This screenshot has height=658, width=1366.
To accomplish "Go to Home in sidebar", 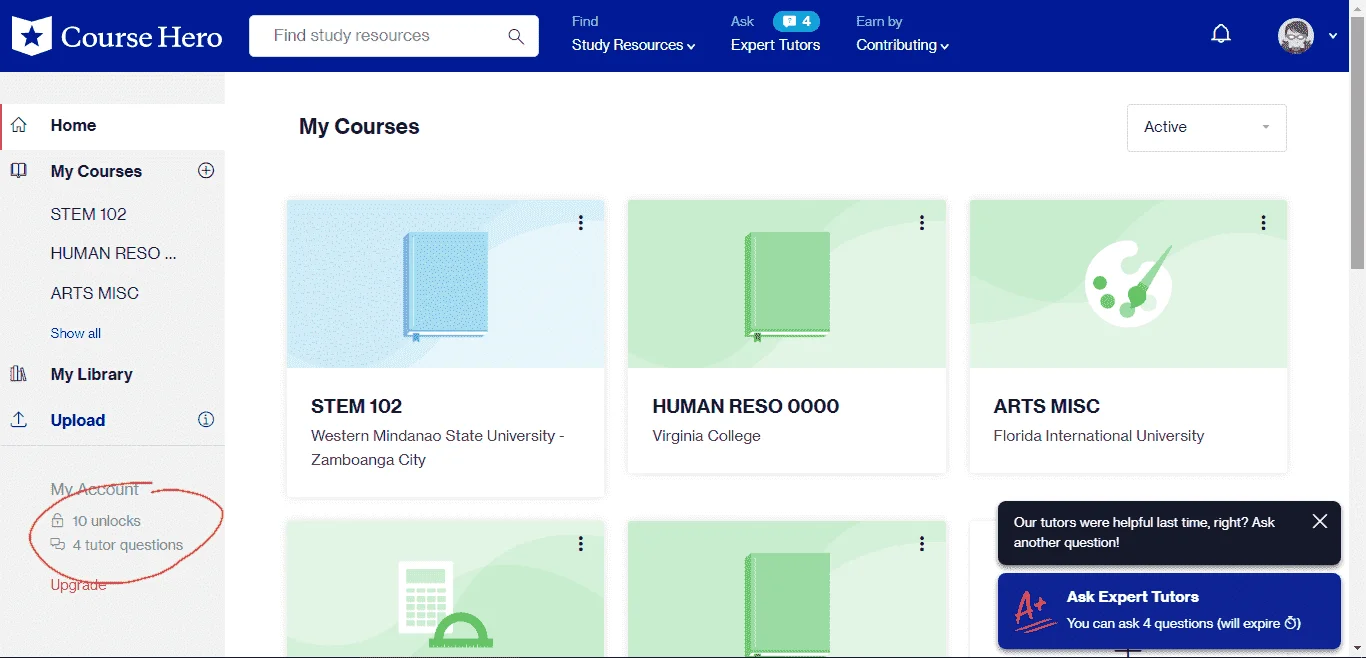I will pyautogui.click(x=73, y=125).
